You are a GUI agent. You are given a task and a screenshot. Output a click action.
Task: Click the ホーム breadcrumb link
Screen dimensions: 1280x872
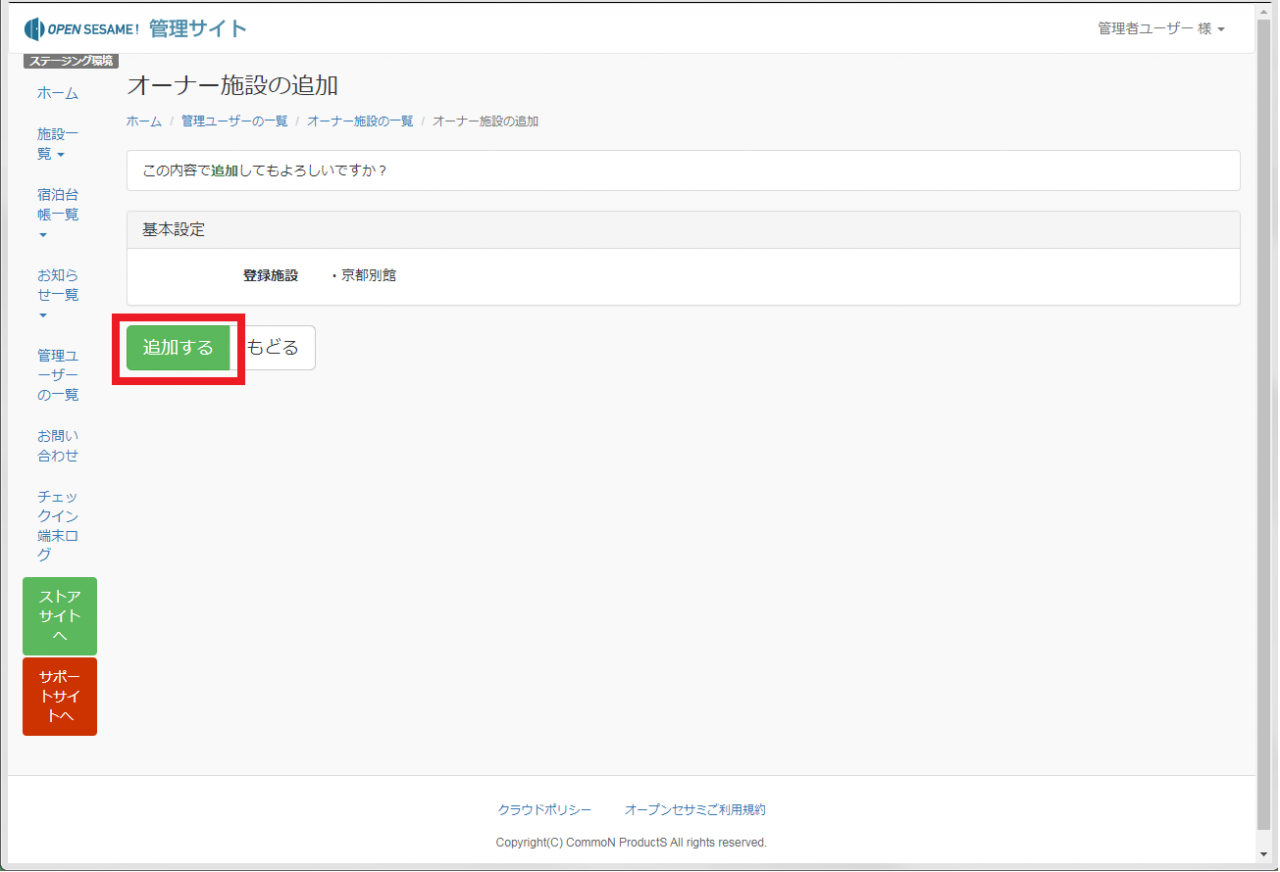coord(143,121)
